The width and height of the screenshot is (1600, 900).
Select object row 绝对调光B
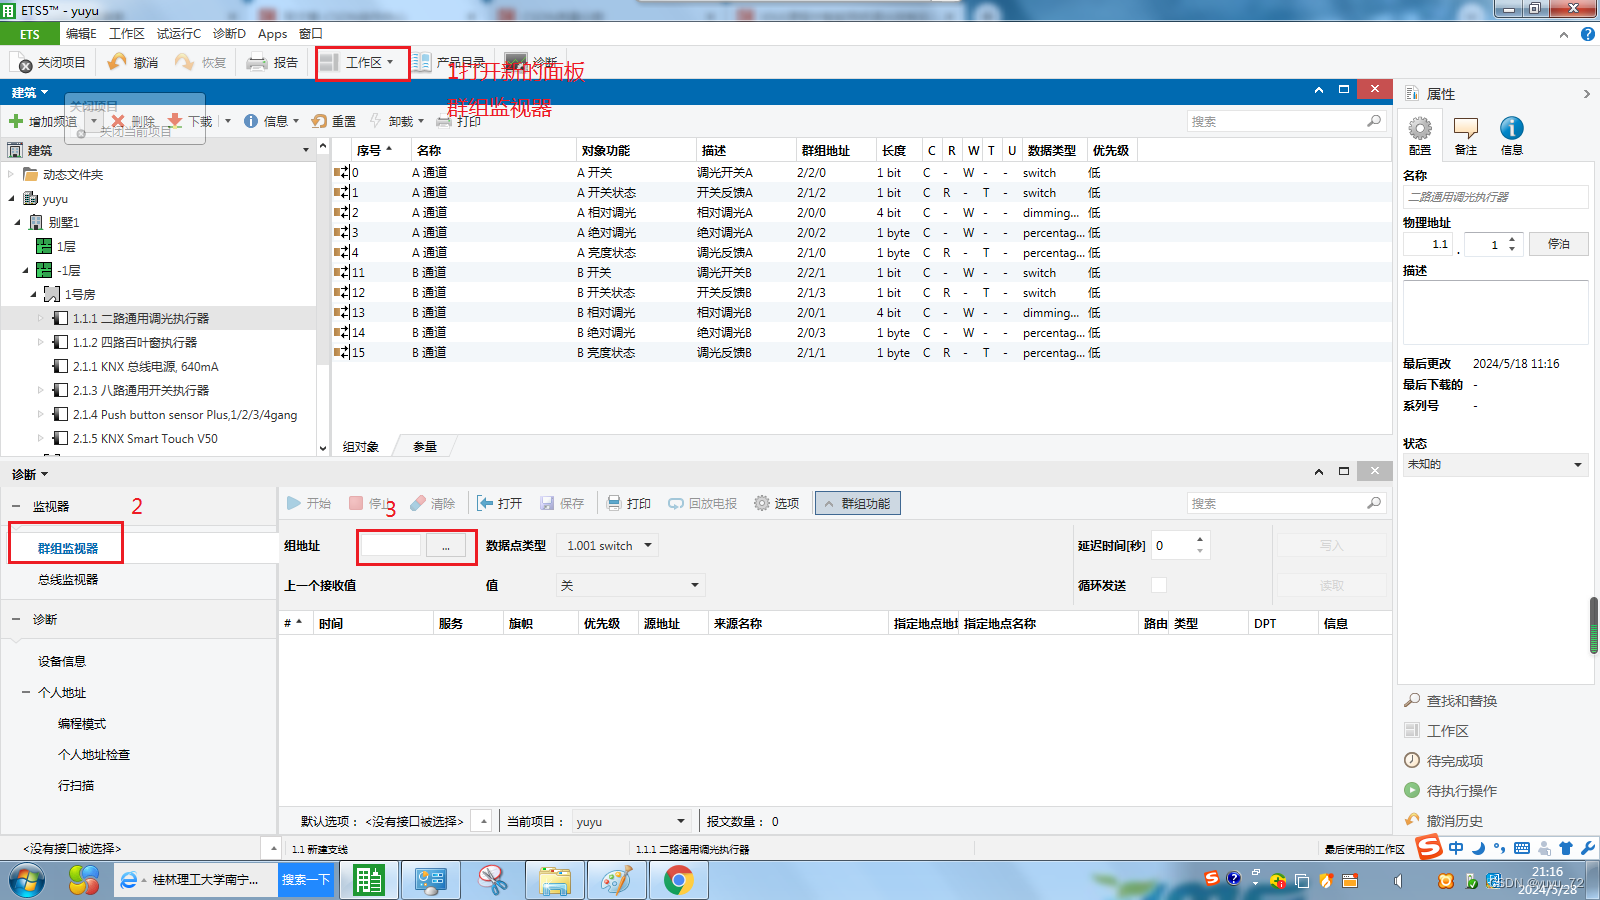click(862, 332)
